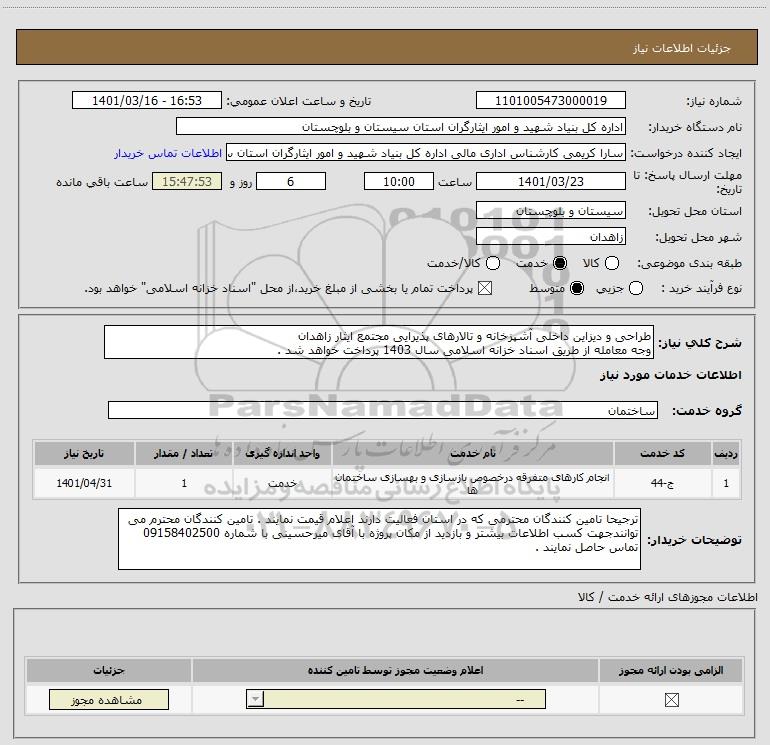
Task: Click the remaining days field showing 6
Action: click(291, 181)
